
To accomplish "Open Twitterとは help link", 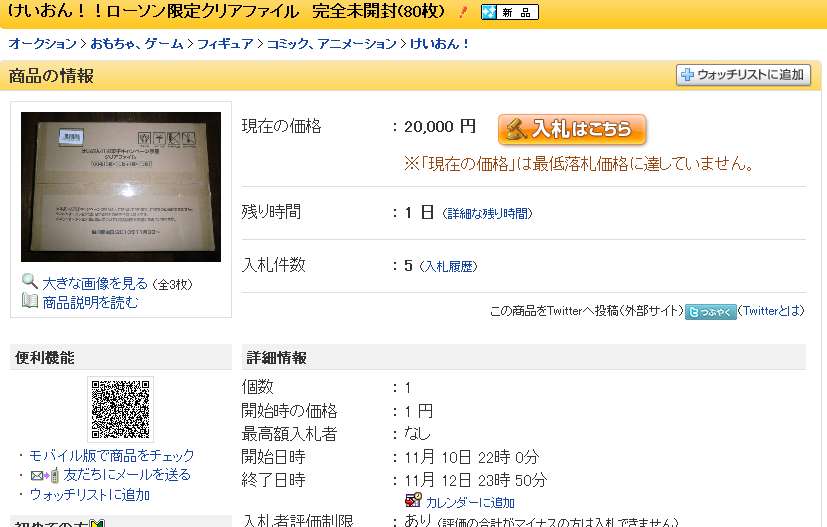I will pyautogui.click(x=773, y=311).
